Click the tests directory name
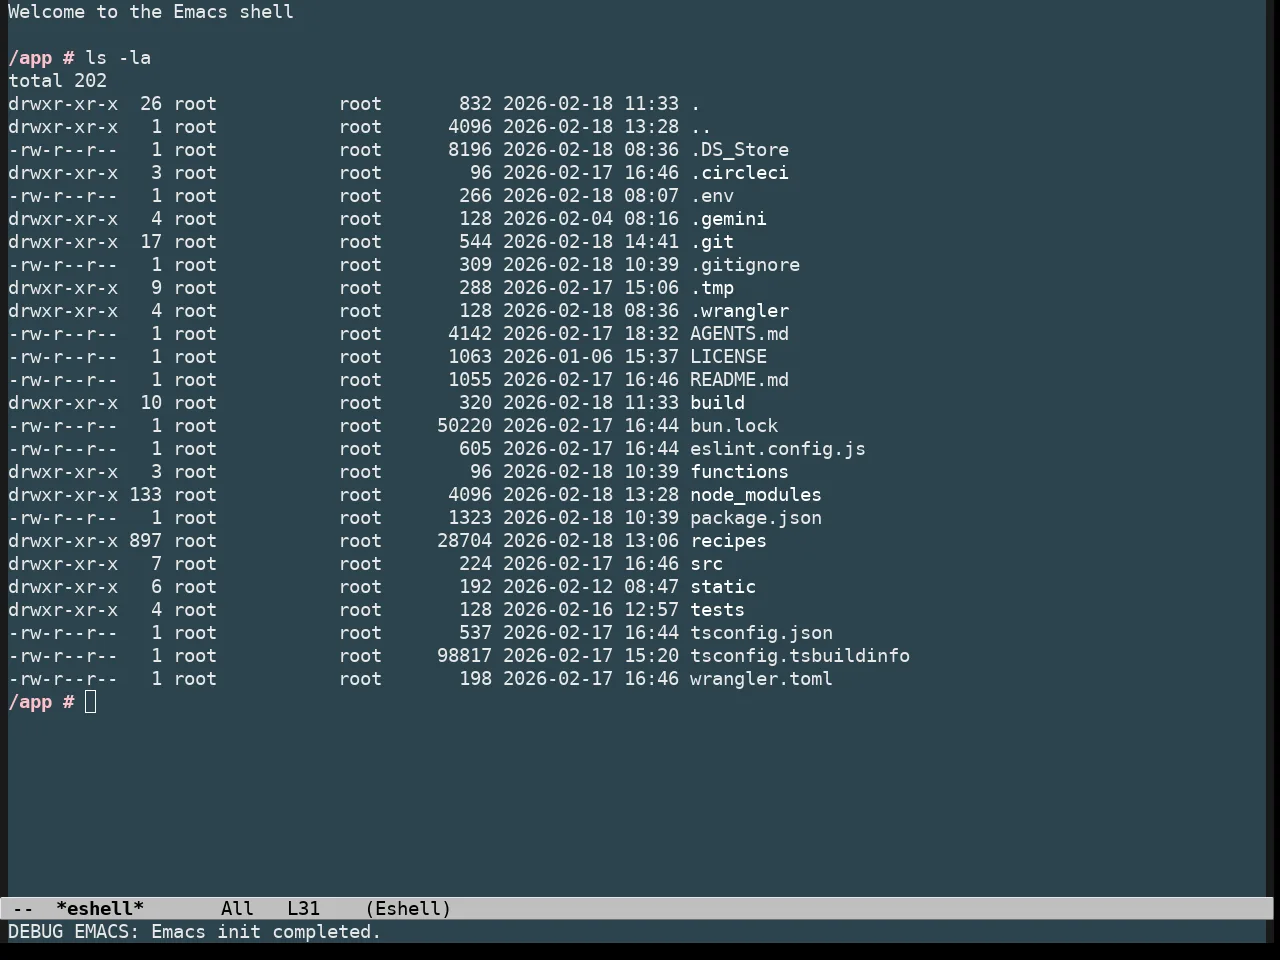This screenshot has height=960, width=1280. click(717, 610)
